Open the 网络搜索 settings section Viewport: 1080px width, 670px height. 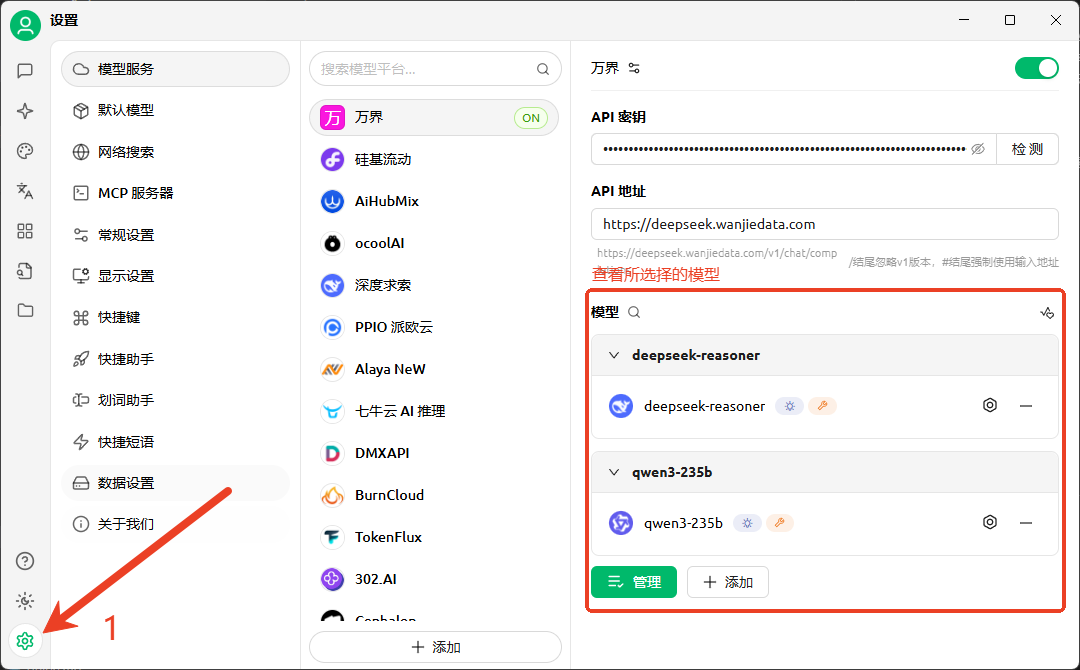click(x=176, y=152)
